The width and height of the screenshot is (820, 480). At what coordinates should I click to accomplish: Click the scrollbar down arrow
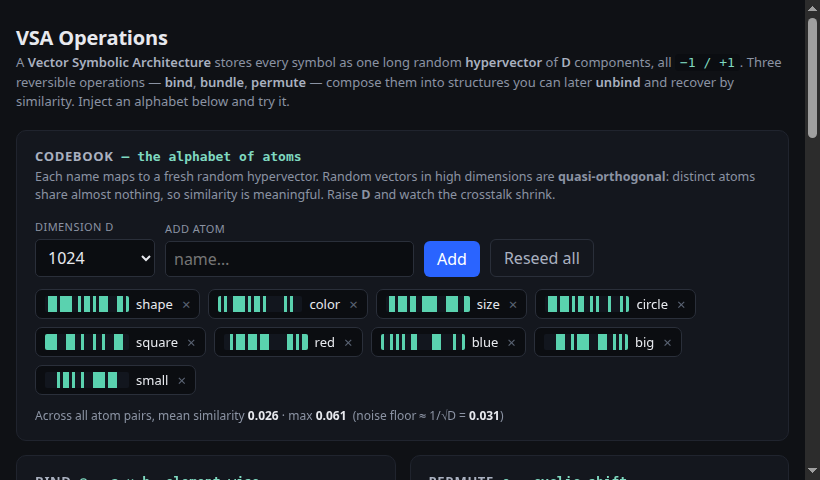[x=812, y=471]
